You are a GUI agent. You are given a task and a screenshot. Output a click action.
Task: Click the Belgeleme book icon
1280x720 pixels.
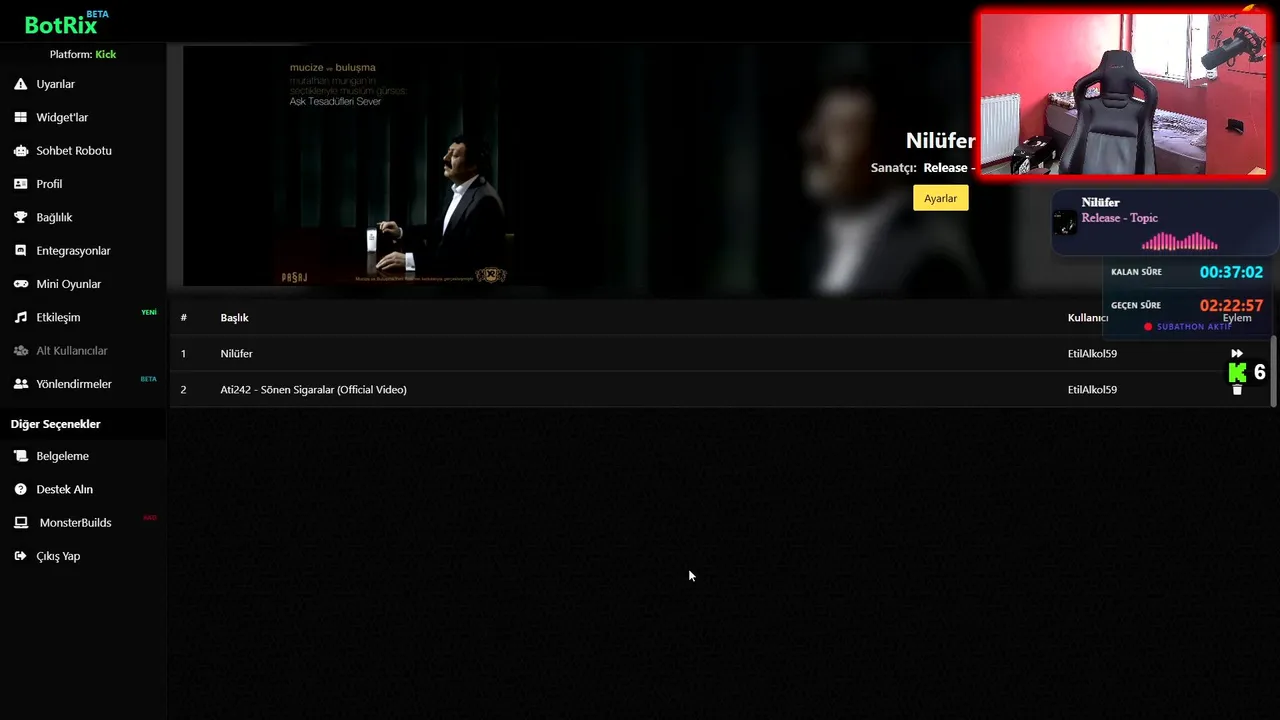pos(20,456)
